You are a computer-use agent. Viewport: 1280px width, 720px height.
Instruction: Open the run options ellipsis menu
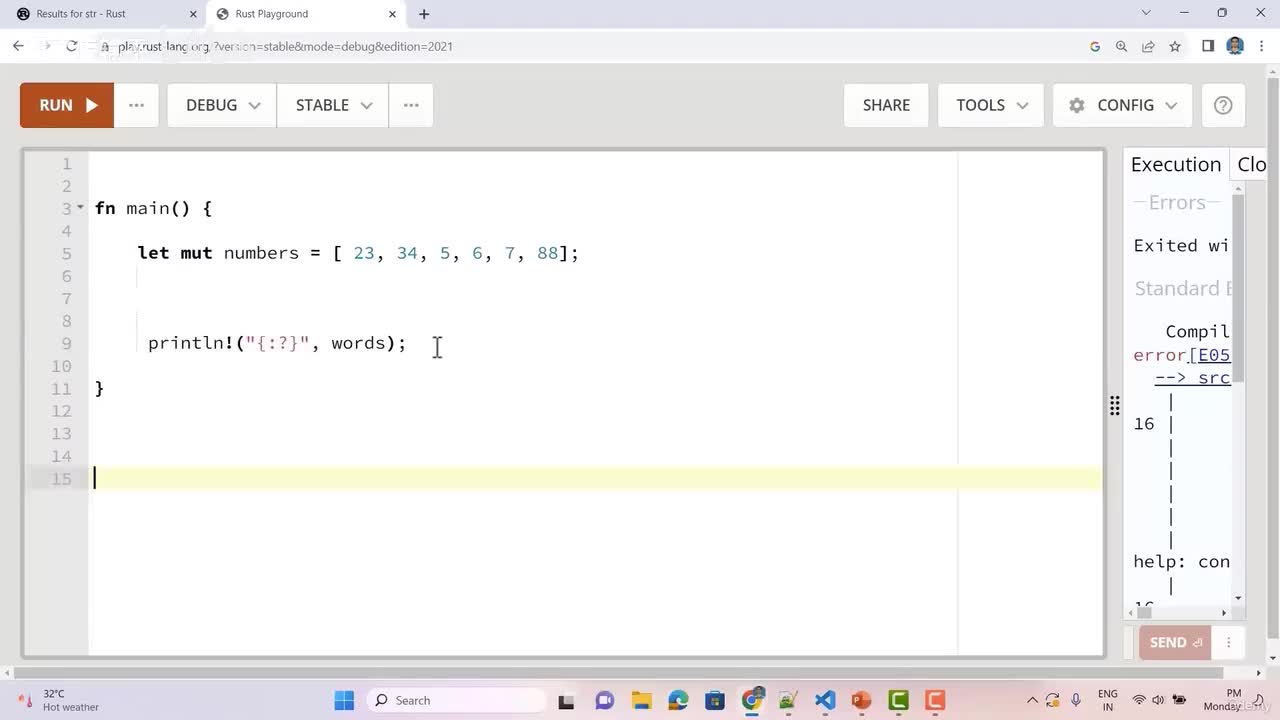[x=137, y=105]
